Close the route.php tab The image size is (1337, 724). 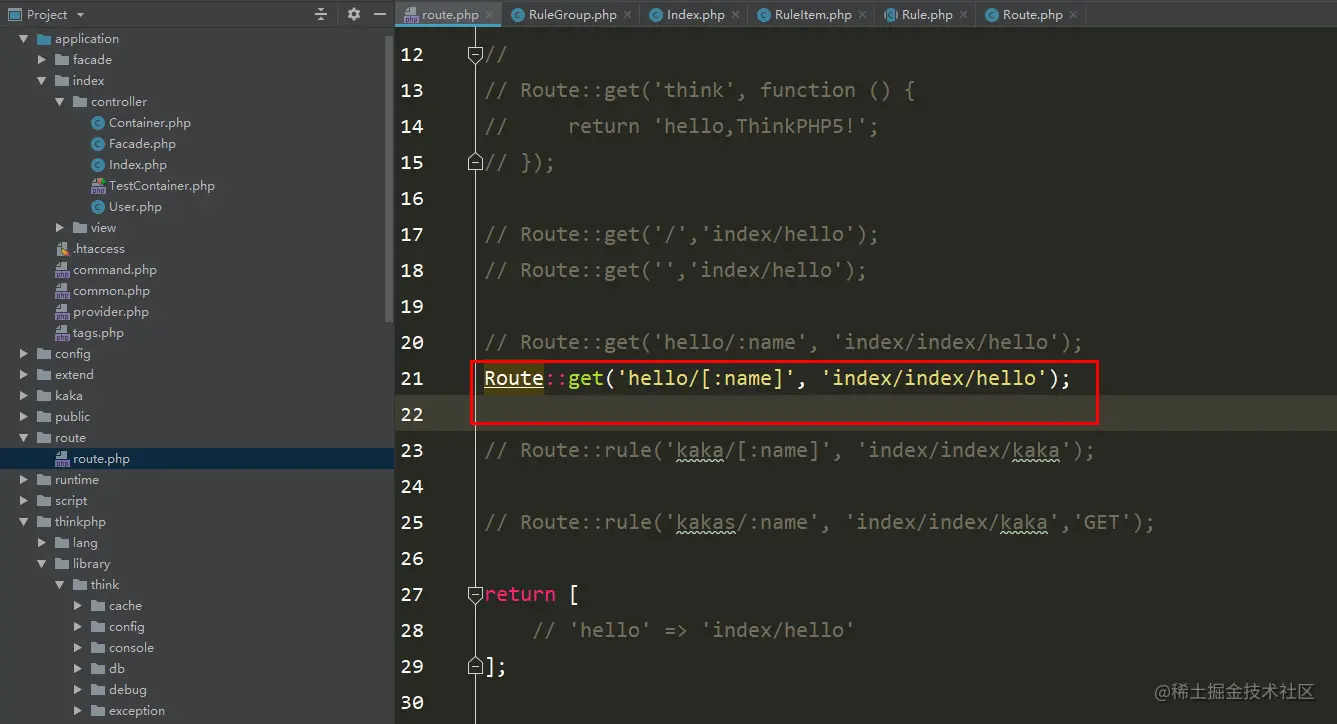pos(489,15)
